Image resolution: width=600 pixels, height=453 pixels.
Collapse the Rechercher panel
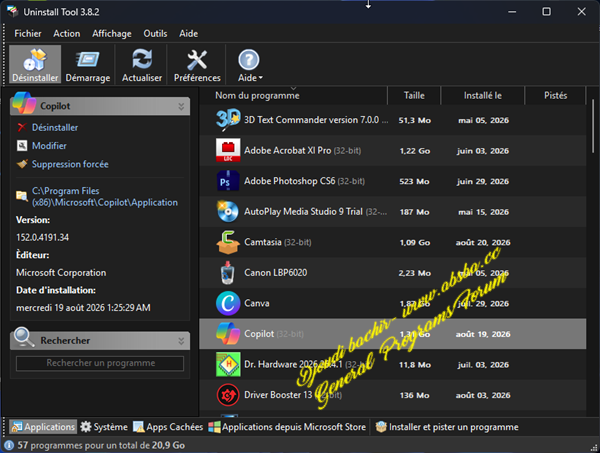coord(181,341)
